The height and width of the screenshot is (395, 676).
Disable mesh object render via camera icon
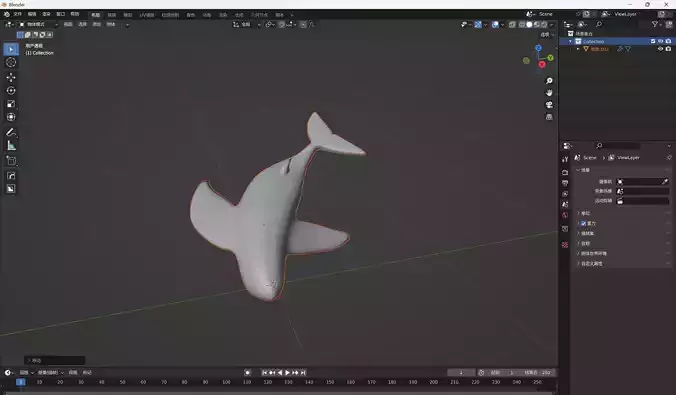tap(668, 49)
